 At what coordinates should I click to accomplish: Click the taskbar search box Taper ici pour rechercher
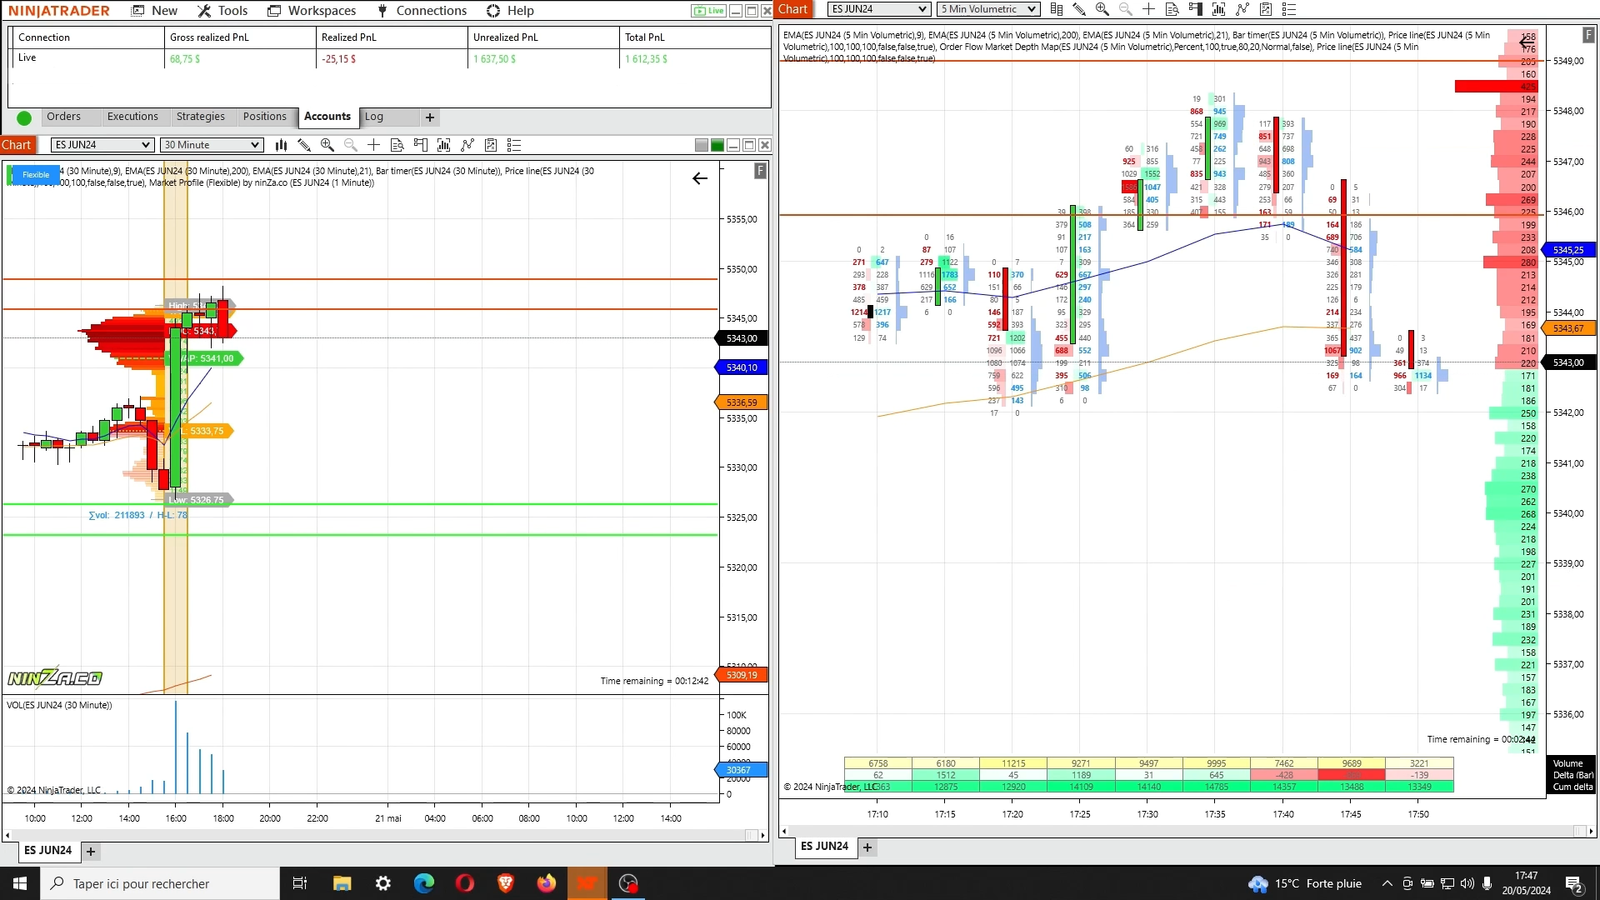[160, 883]
